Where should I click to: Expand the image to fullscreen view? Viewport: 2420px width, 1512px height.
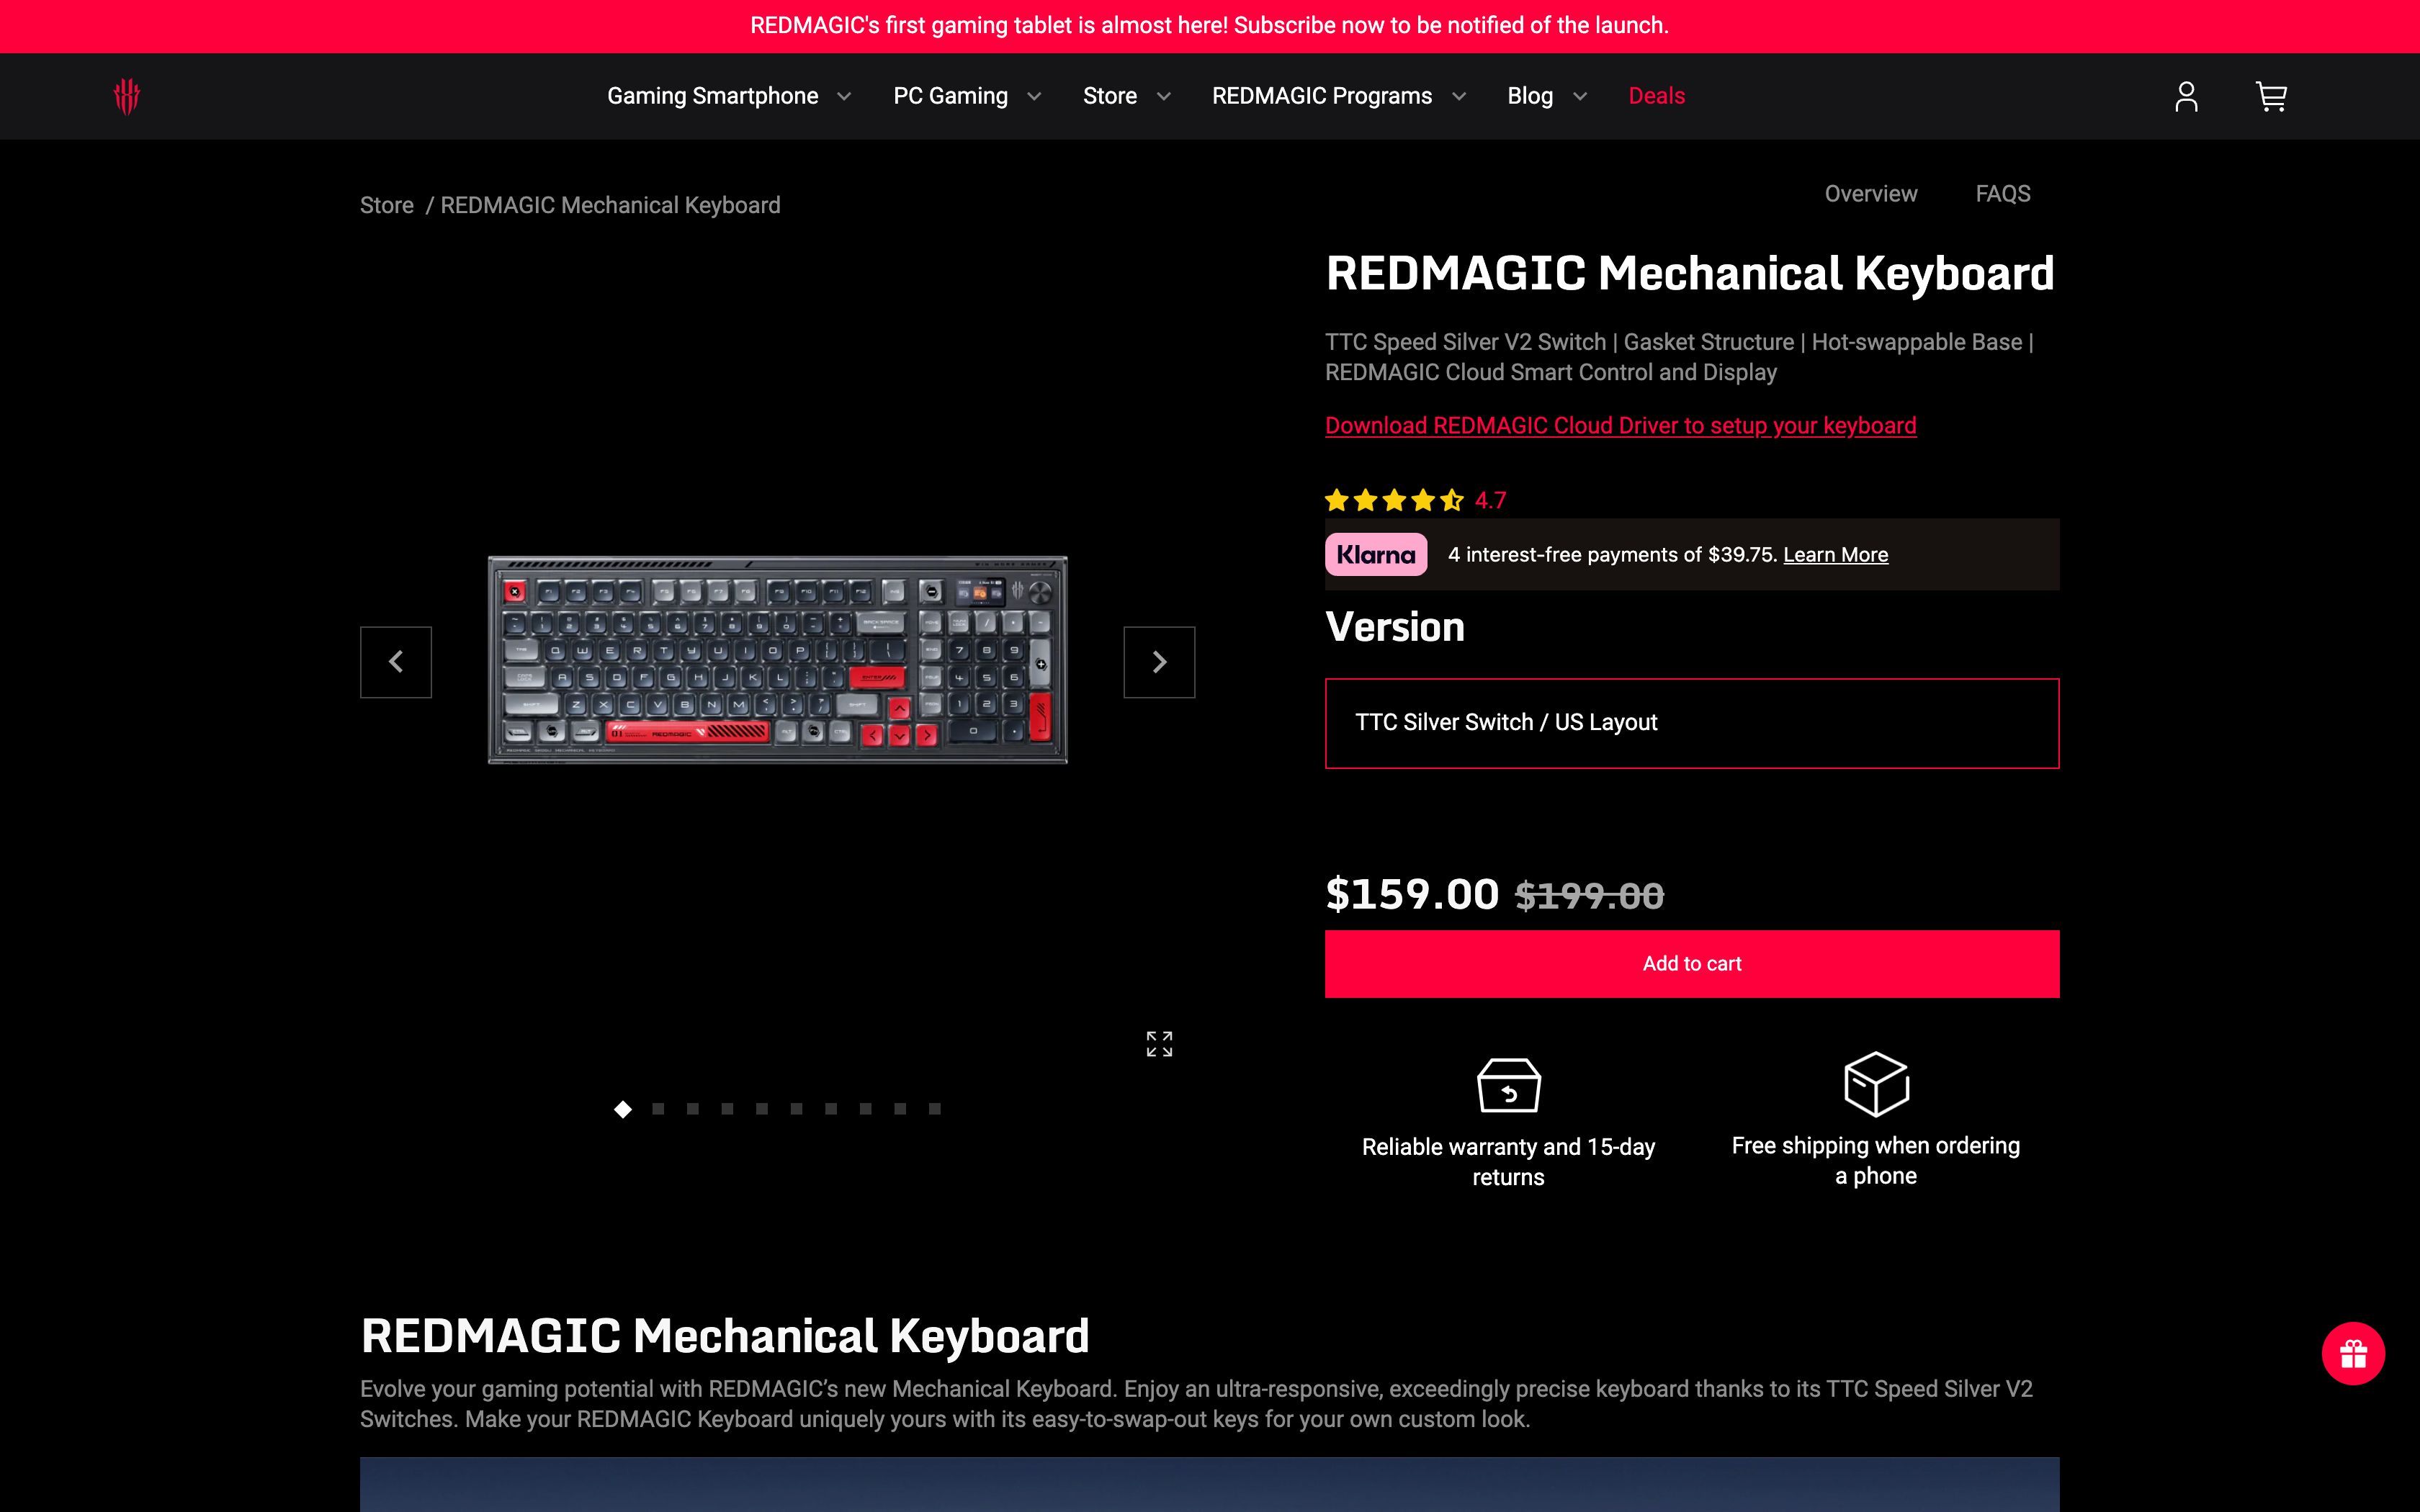pos(1159,1044)
